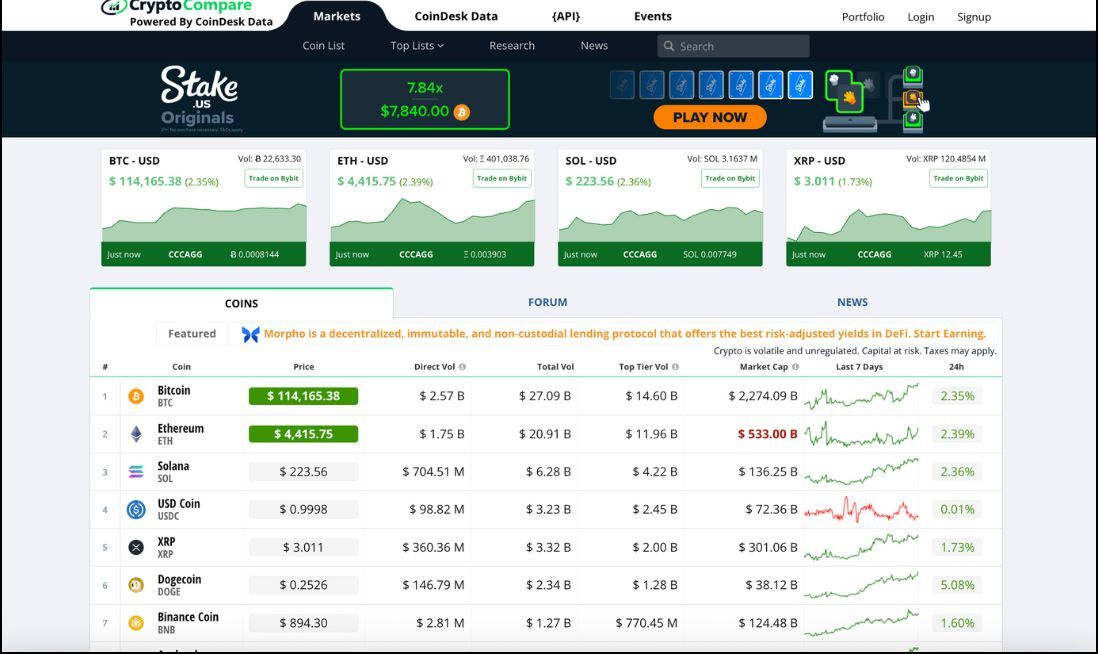This screenshot has width=1098, height=654.
Task: Click PLAY NOW ad button
Action: coord(710,118)
